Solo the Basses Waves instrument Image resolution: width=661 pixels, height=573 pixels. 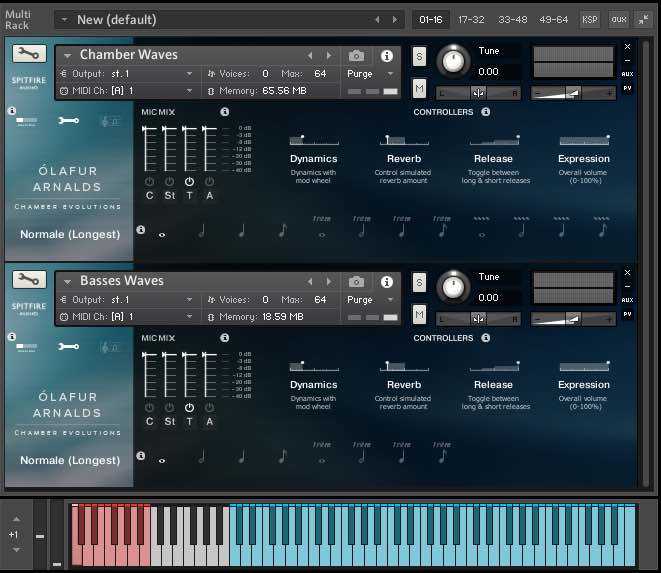419,282
